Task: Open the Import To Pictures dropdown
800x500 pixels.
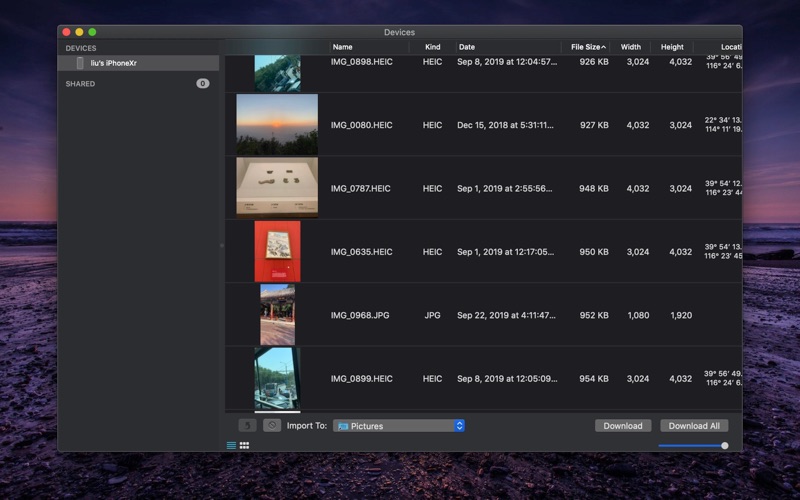Action: point(459,426)
